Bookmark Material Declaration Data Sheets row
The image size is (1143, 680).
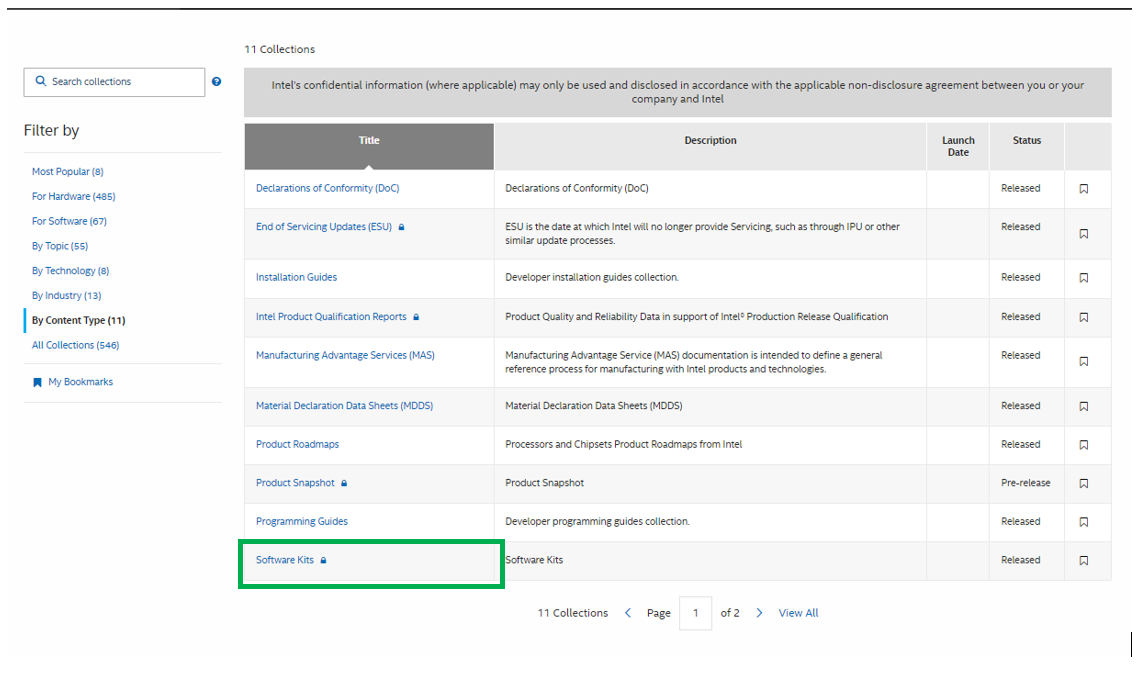[1084, 406]
